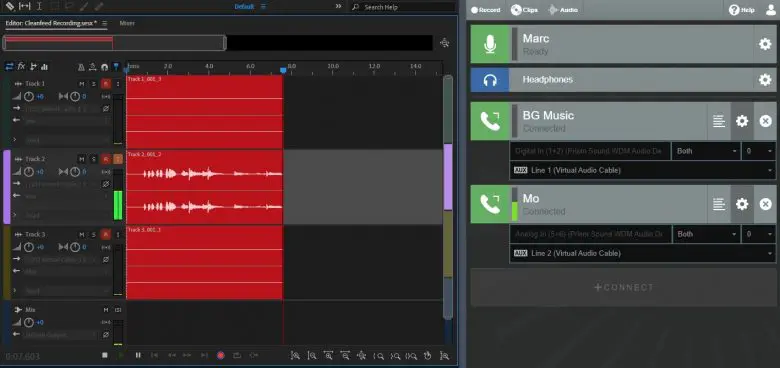Switch to the Mixer tab
This screenshot has width=780, height=368.
pyautogui.click(x=127, y=23)
